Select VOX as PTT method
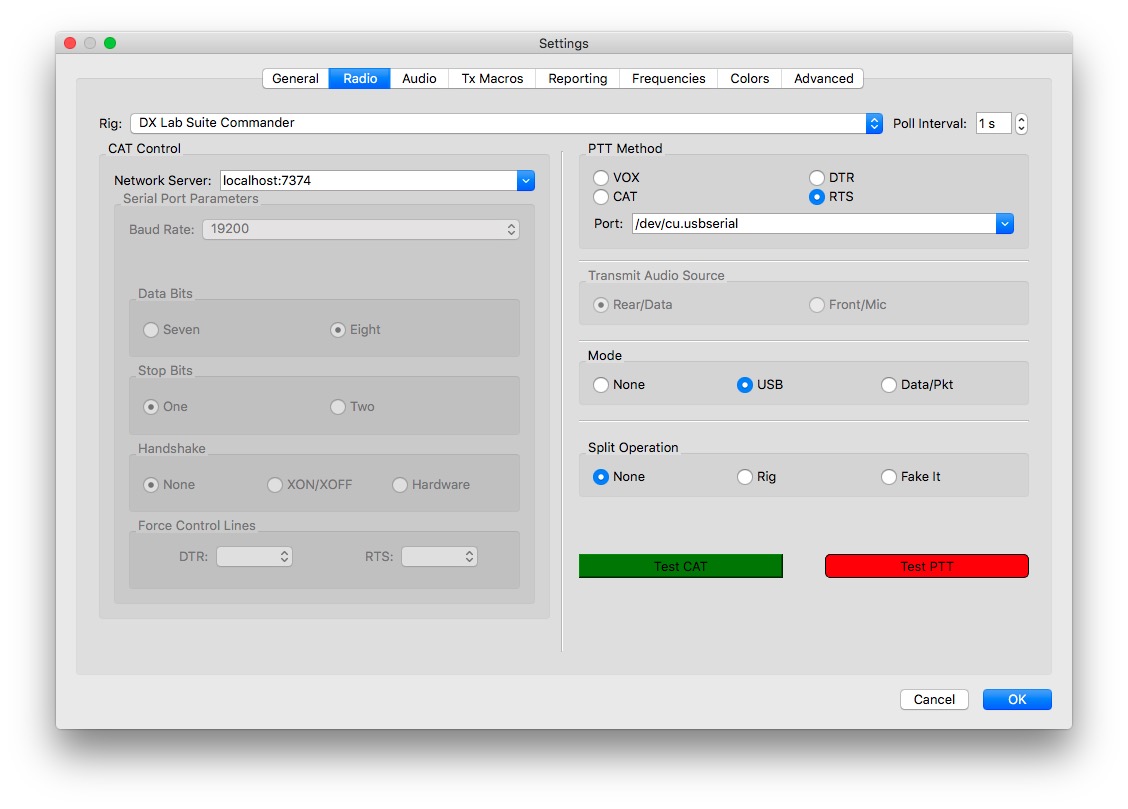Viewport: 1128px width, 809px height. click(x=601, y=178)
